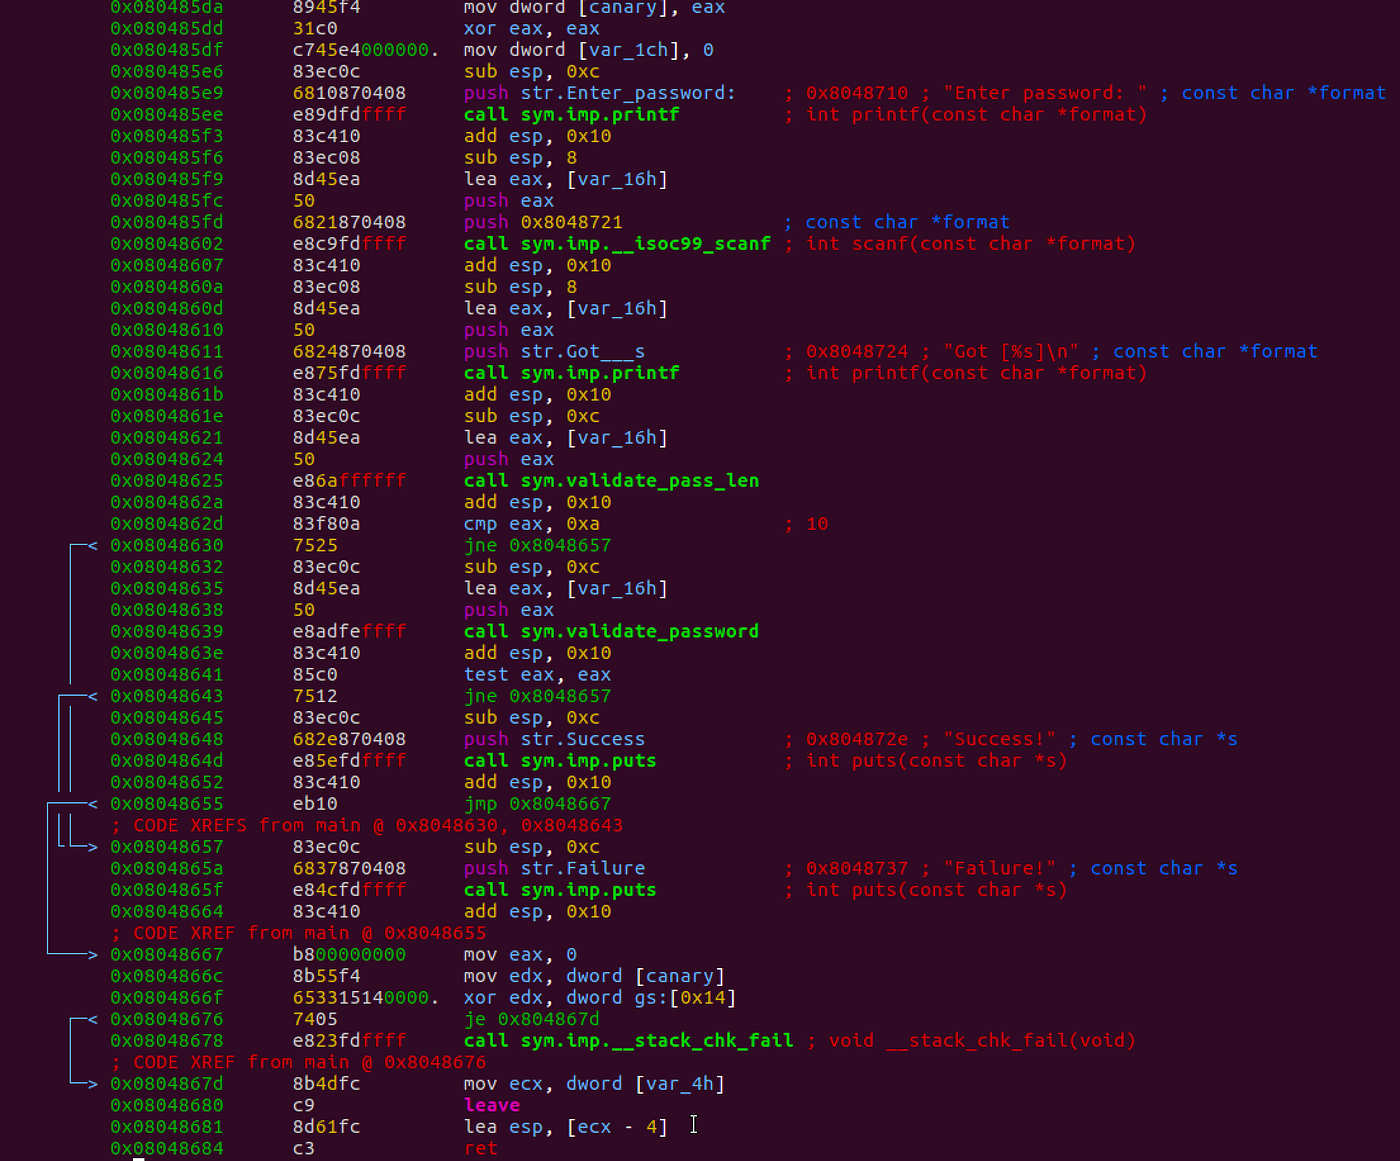
Task: Click the "Failure!" string comment
Action: [x=999, y=869]
